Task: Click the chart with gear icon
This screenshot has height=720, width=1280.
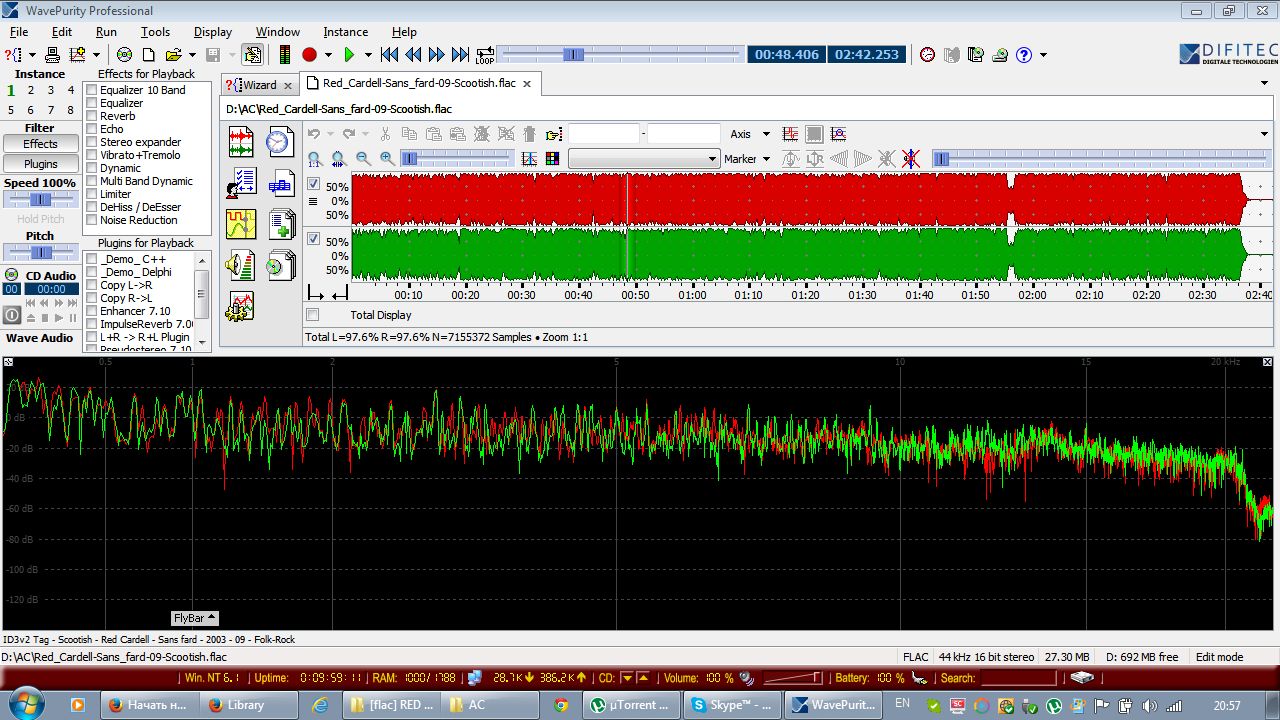Action: (x=241, y=306)
